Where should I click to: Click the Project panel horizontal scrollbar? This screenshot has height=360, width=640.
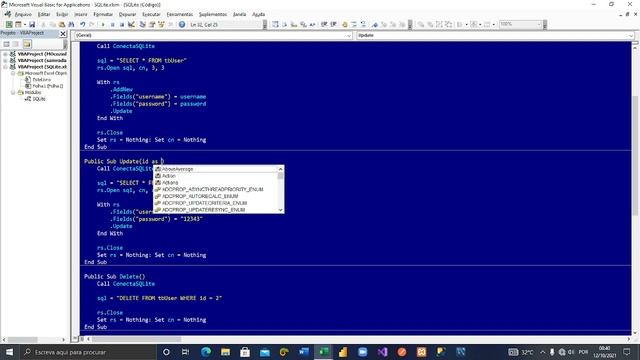coord(34,340)
